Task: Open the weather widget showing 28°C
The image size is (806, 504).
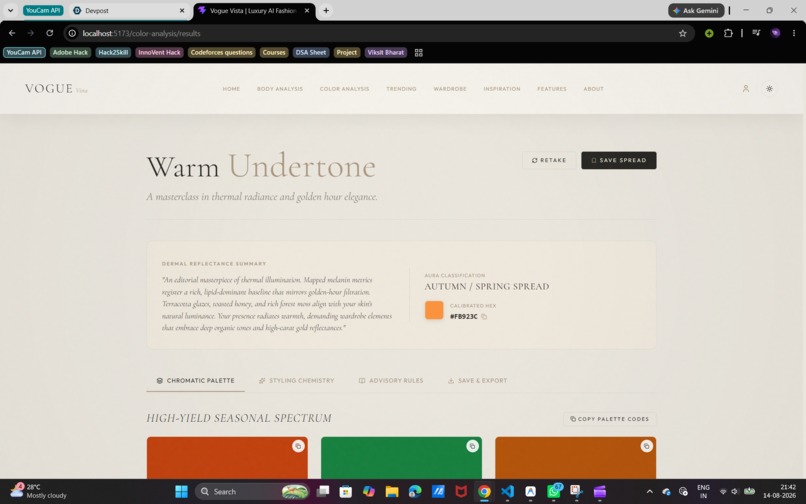Action: coord(39,491)
